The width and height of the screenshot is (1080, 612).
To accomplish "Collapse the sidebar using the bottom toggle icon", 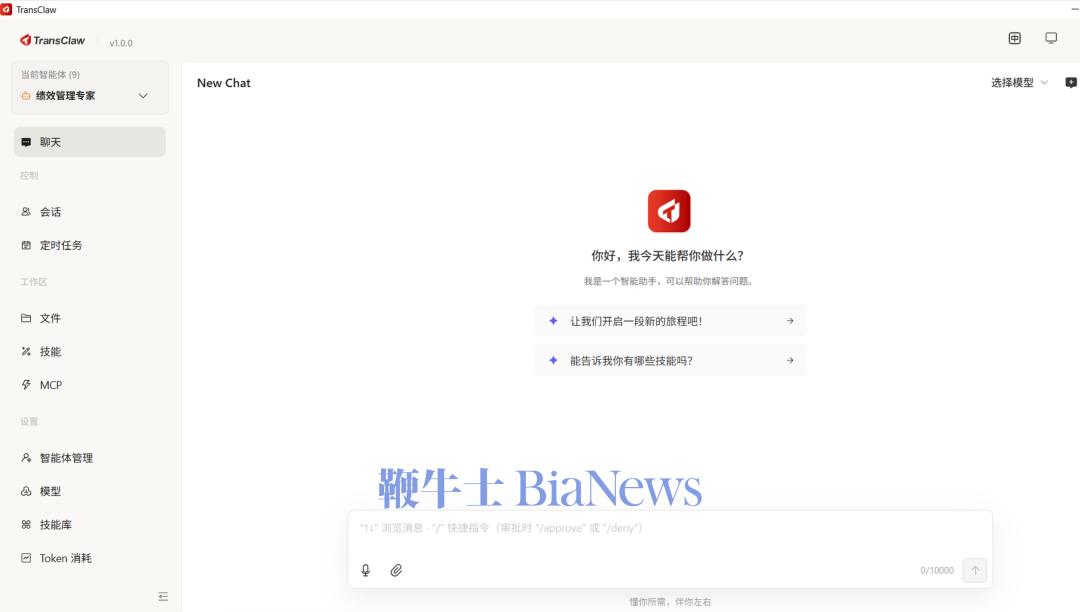I will [x=163, y=596].
